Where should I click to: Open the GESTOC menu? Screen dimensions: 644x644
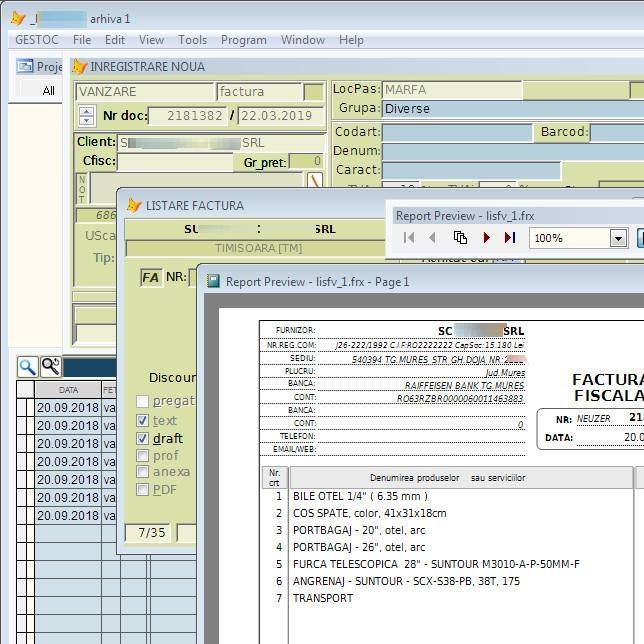(37, 40)
